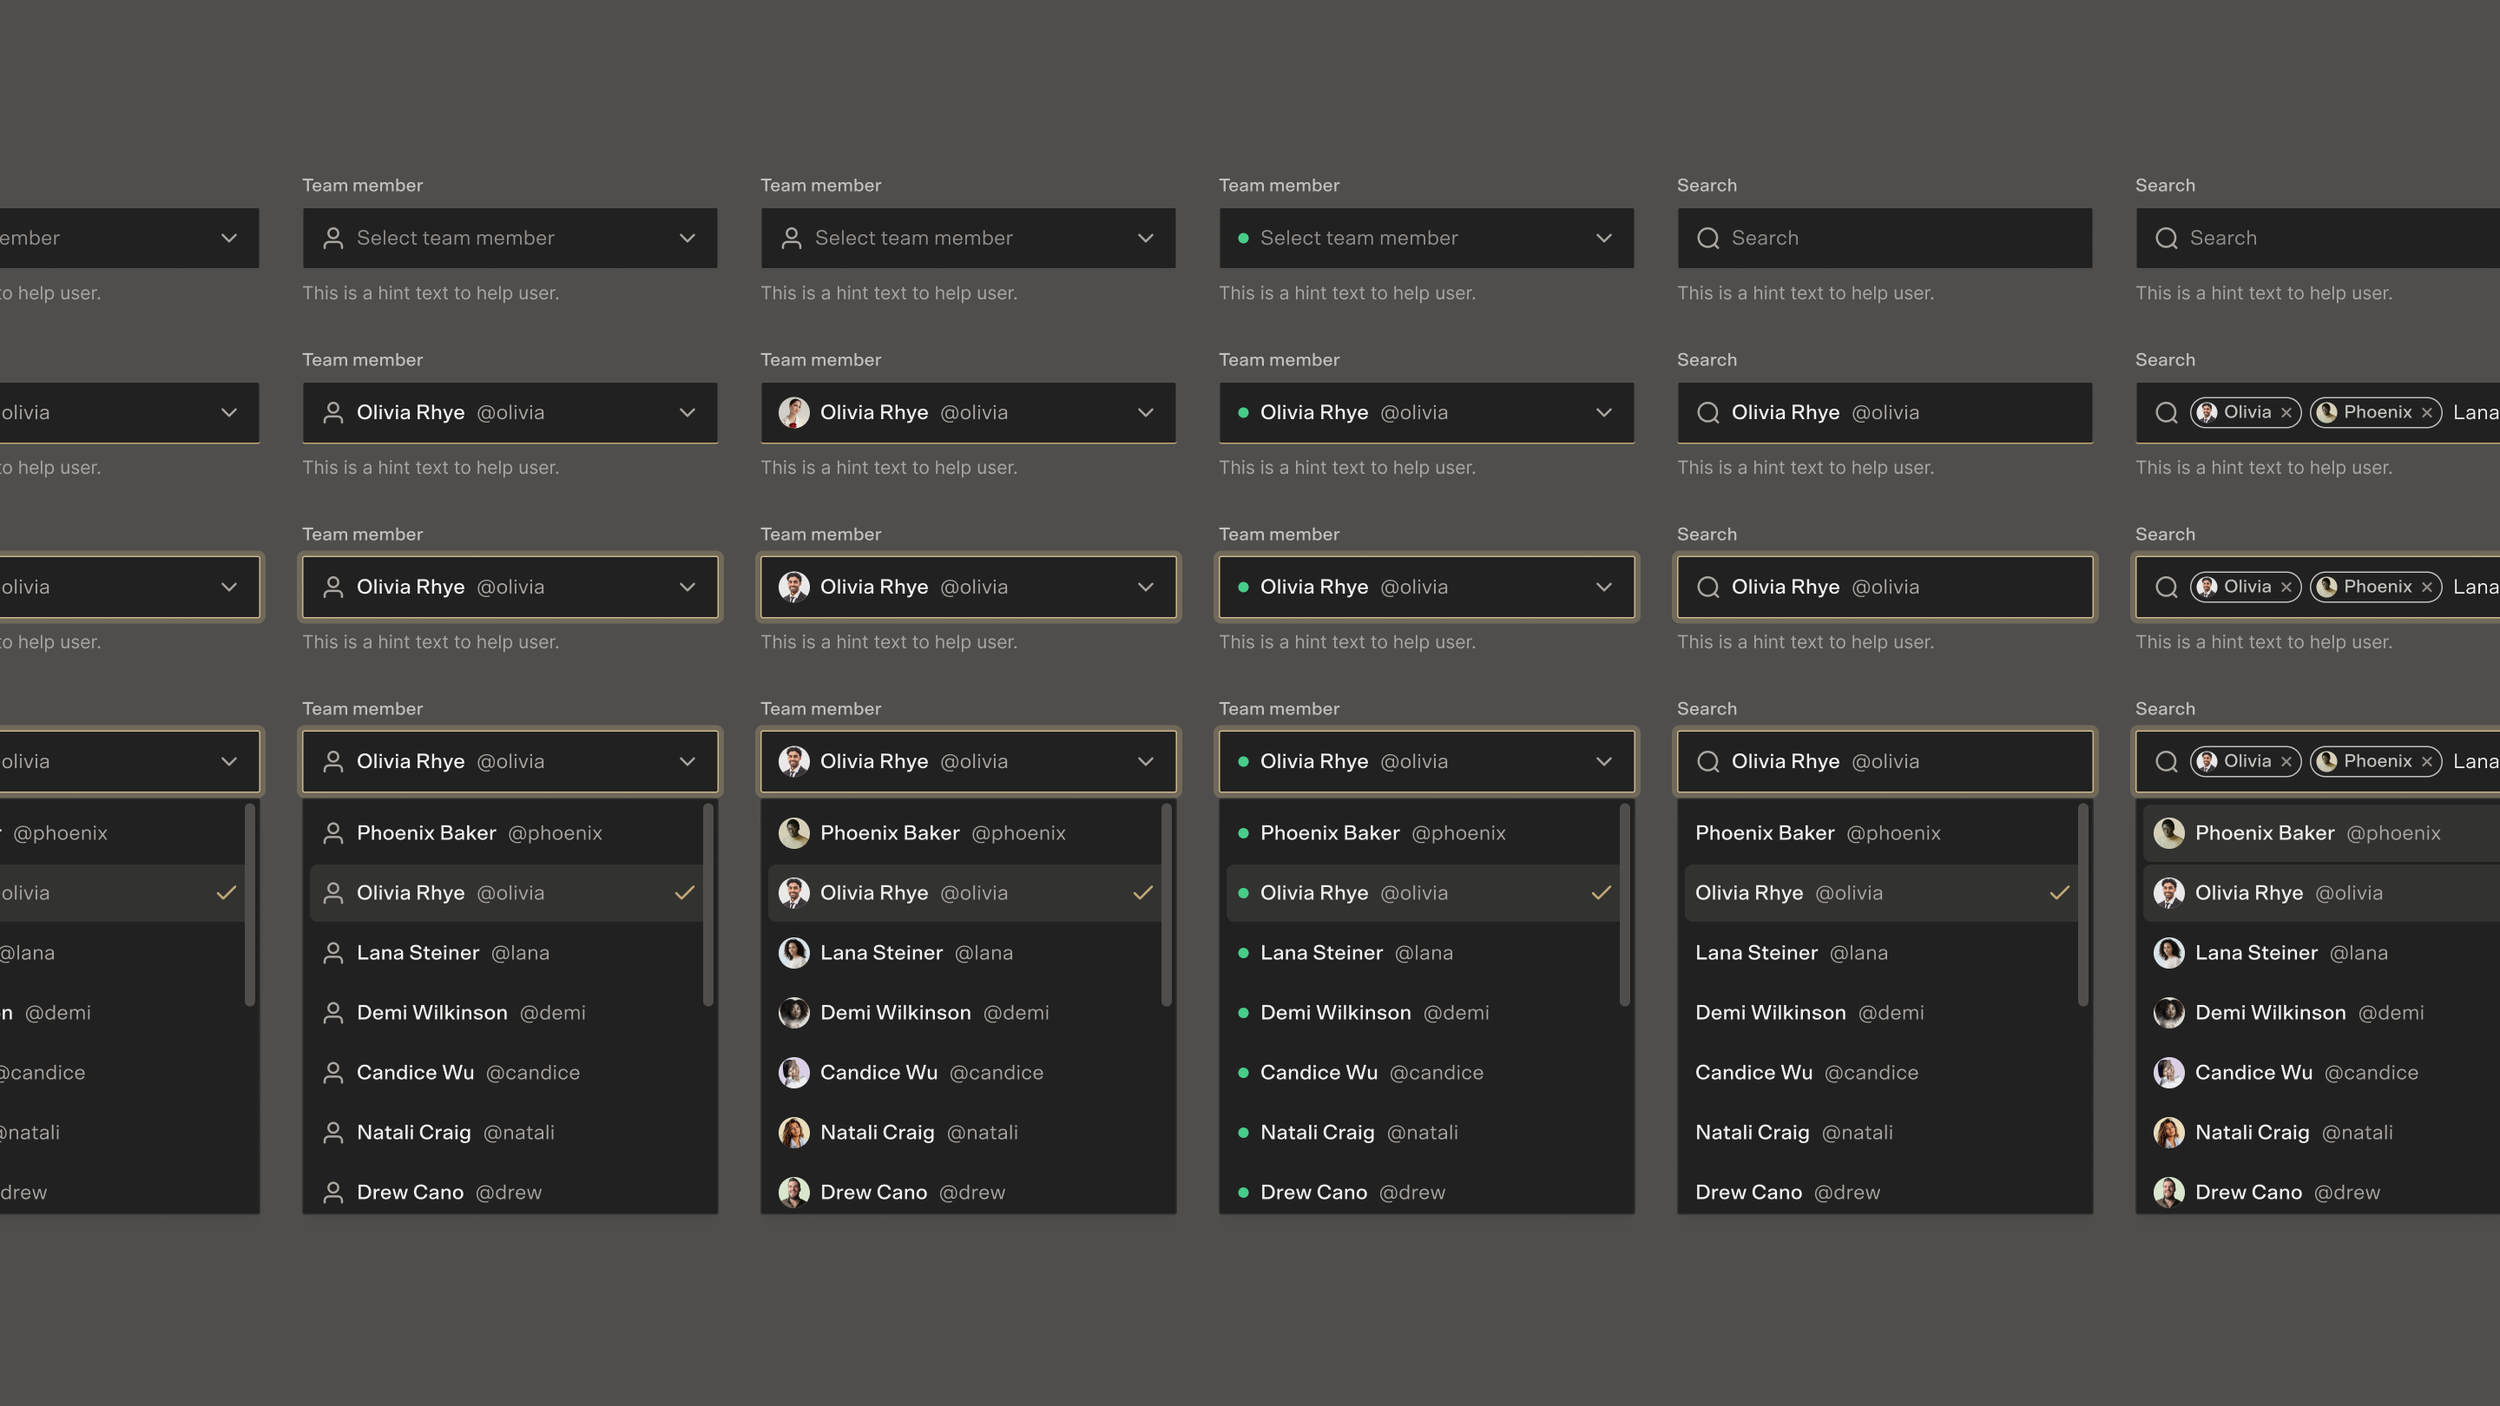Screen dimensions: 2500x1406
Task: Collapse open dropdown showing Olivia's avatar via chevron
Action: pyautogui.click(x=1146, y=762)
